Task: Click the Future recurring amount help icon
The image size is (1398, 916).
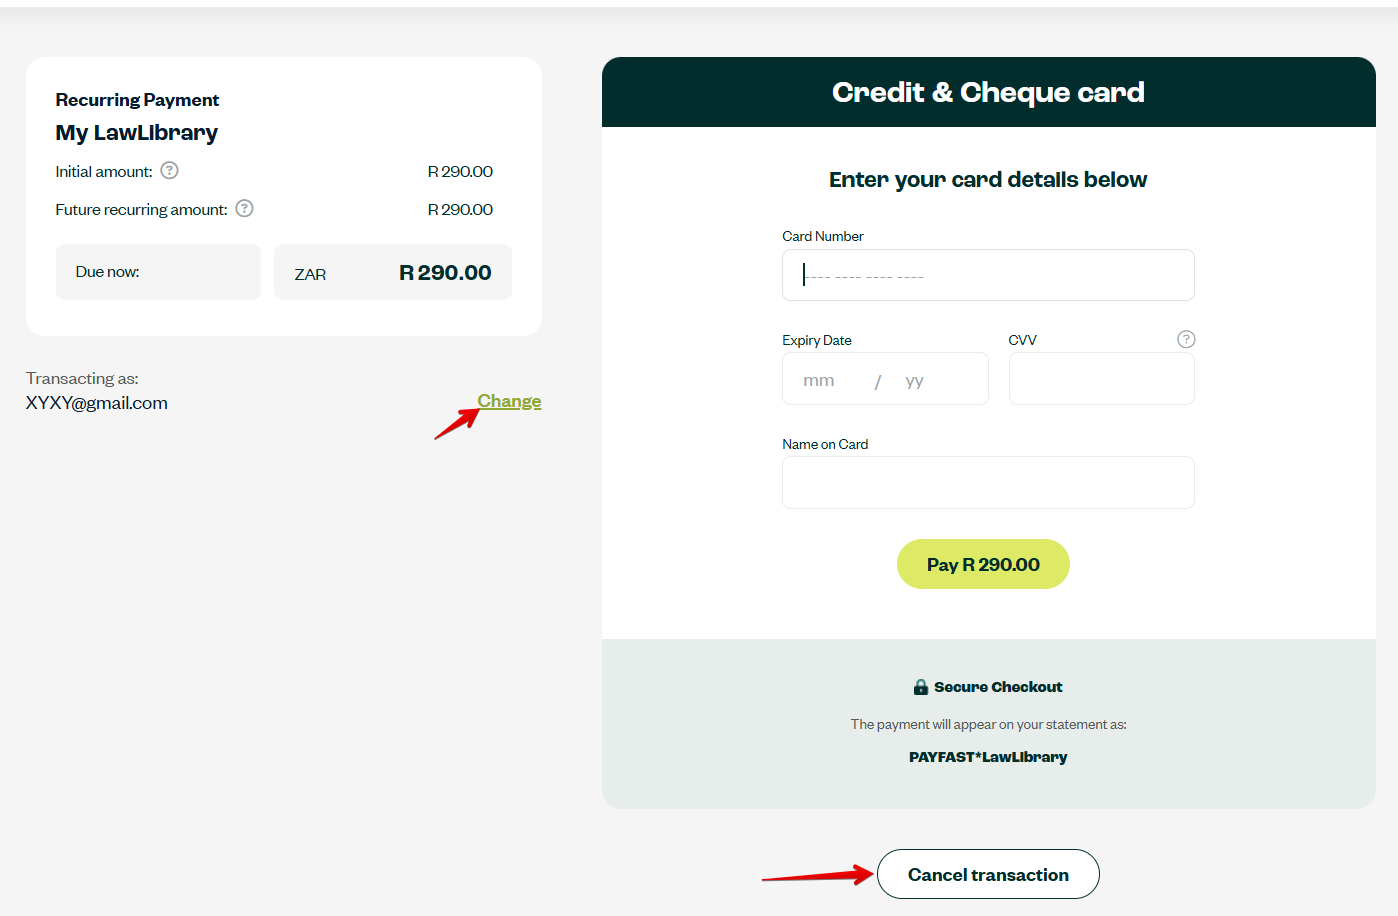Action: pyautogui.click(x=245, y=209)
